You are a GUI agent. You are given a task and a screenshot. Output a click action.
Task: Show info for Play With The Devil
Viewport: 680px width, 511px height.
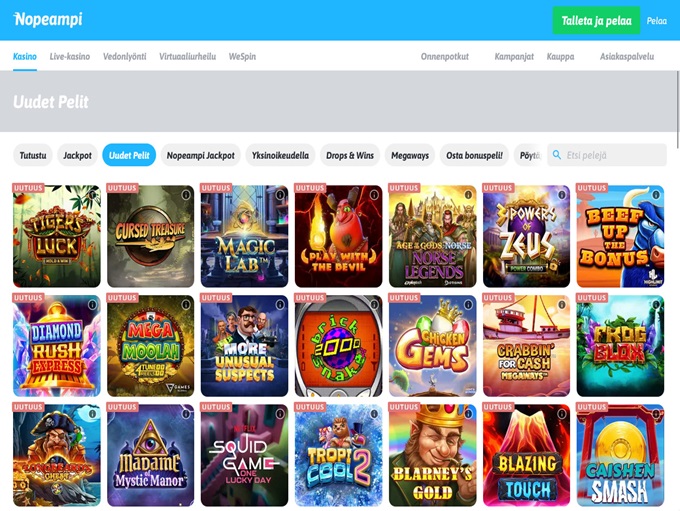pyautogui.click(x=374, y=195)
